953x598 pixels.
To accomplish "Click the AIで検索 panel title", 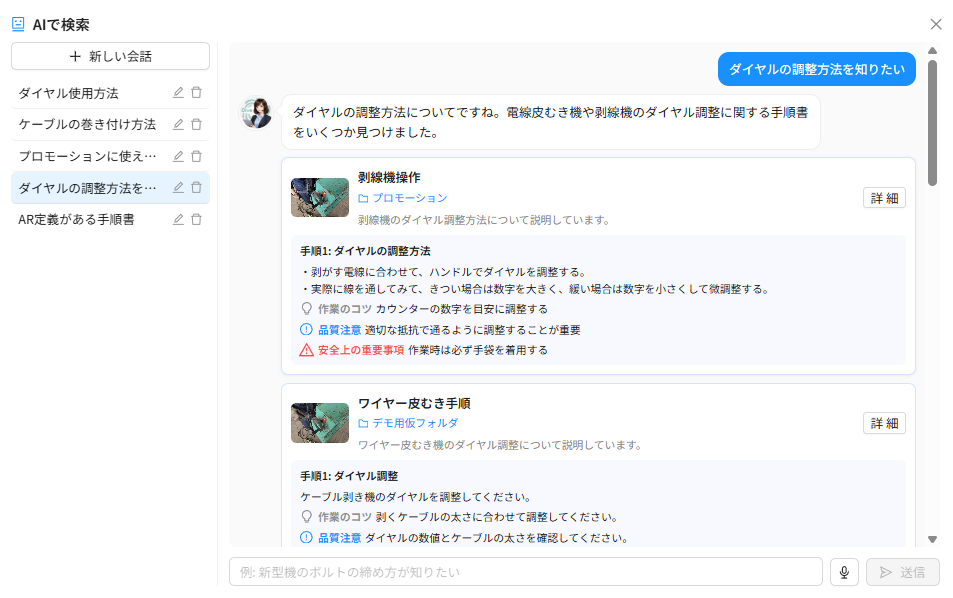I will coord(61,24).
